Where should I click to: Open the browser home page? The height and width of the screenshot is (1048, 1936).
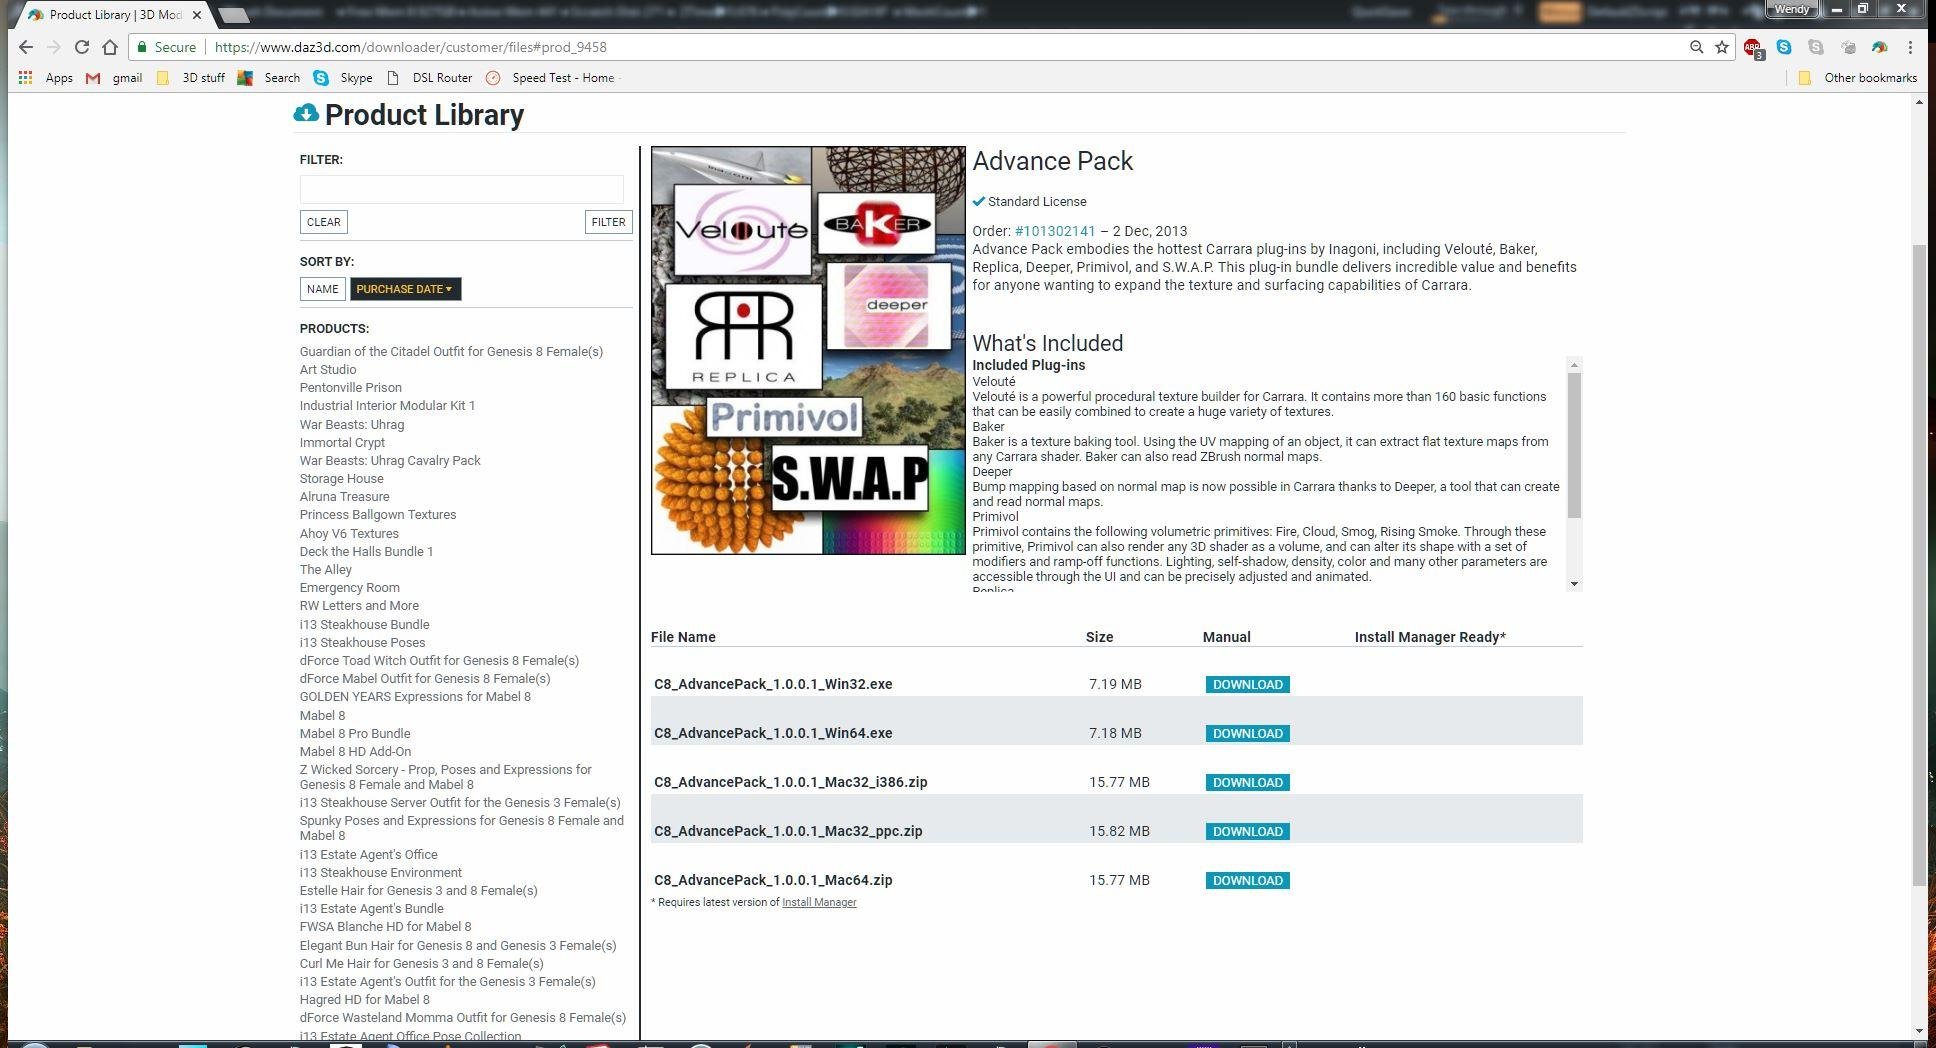110,47
